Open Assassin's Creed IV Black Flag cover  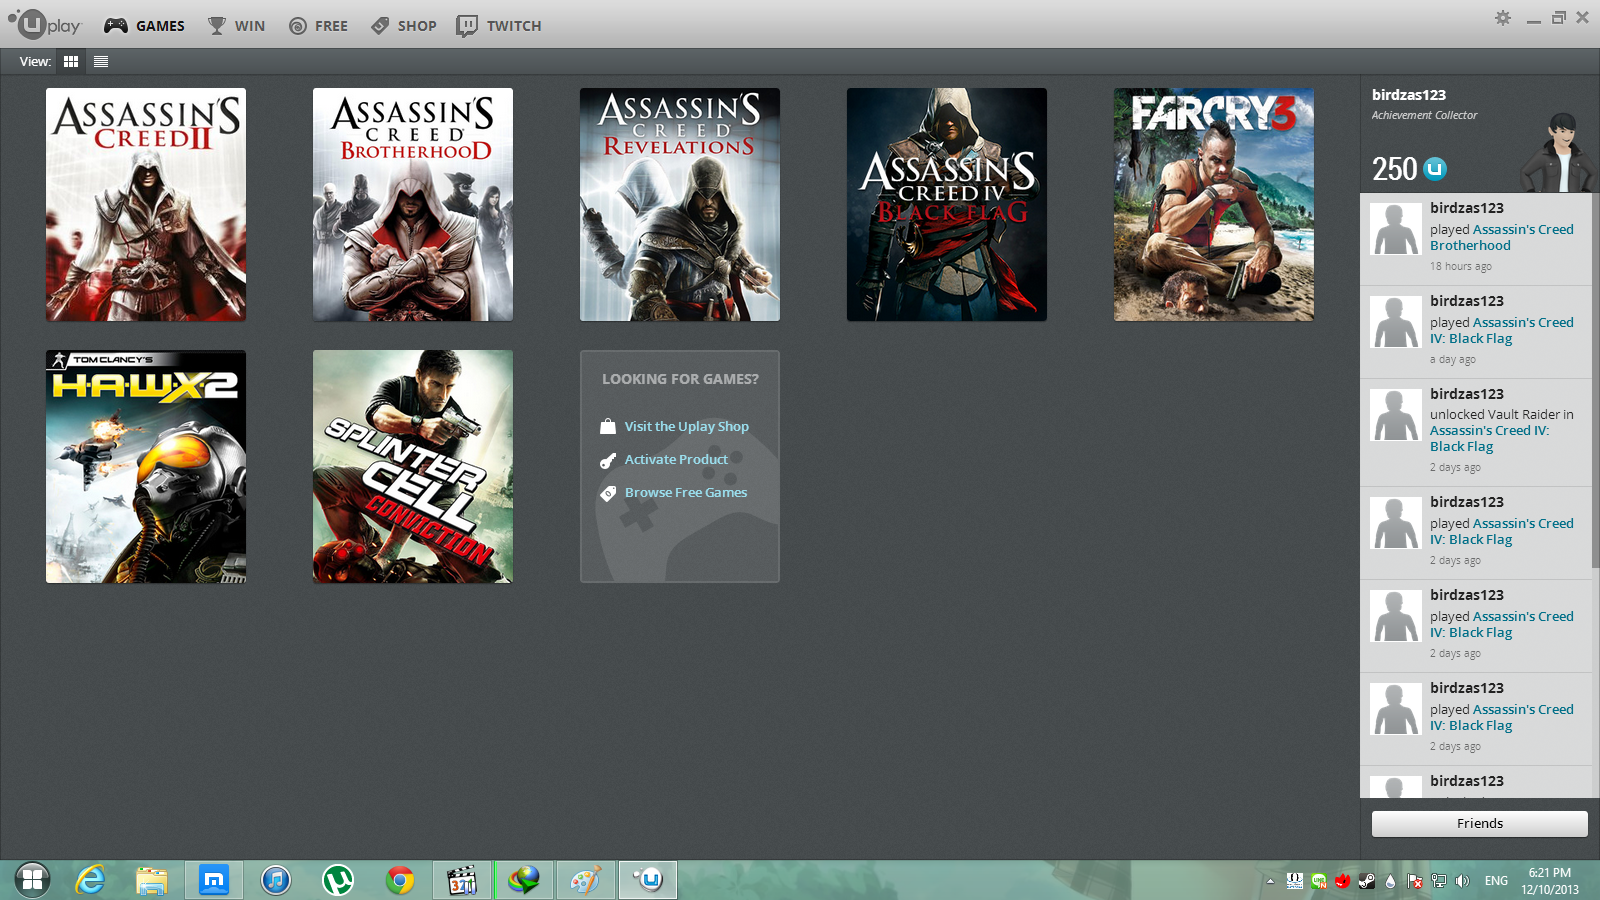pyautogui.click(x=947, y=205)
